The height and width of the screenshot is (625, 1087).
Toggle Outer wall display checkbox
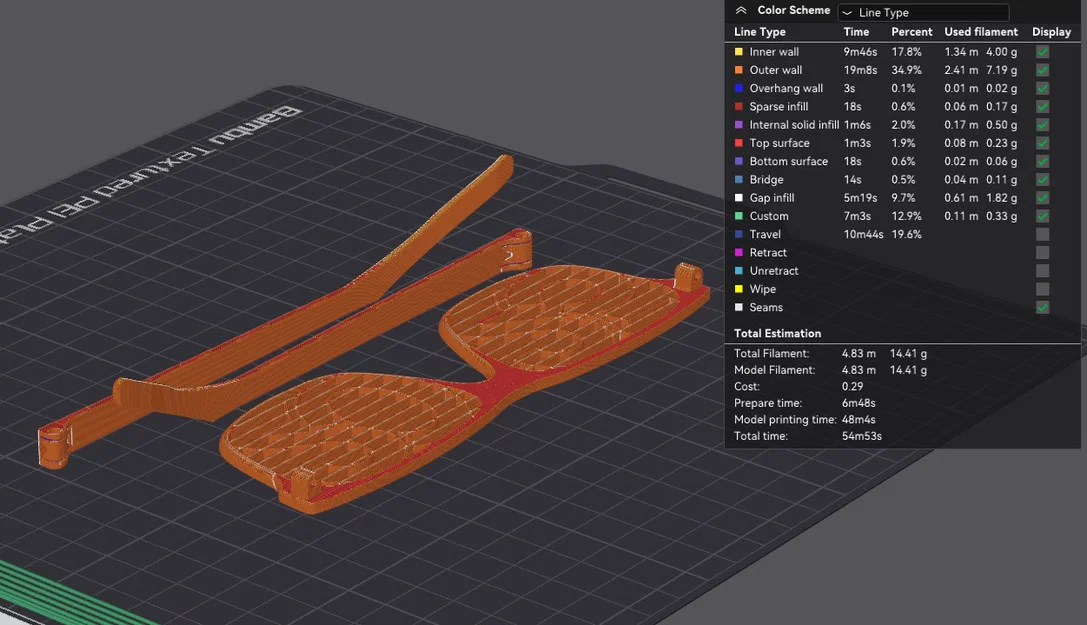pos(1043,70)
